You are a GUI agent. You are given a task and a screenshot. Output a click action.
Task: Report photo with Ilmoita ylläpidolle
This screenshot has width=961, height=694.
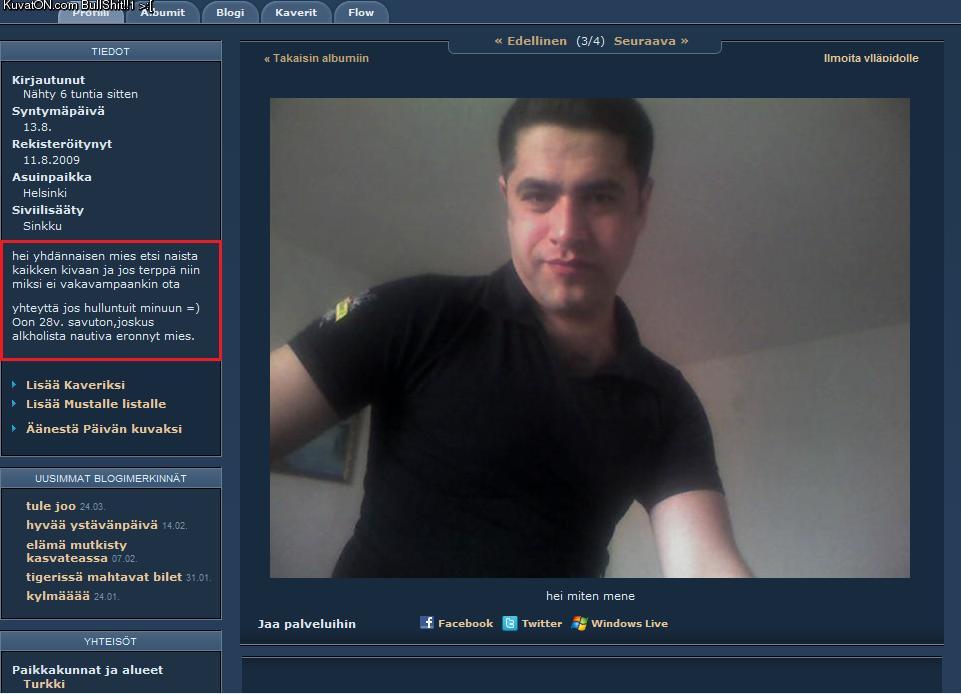[871, 58]
